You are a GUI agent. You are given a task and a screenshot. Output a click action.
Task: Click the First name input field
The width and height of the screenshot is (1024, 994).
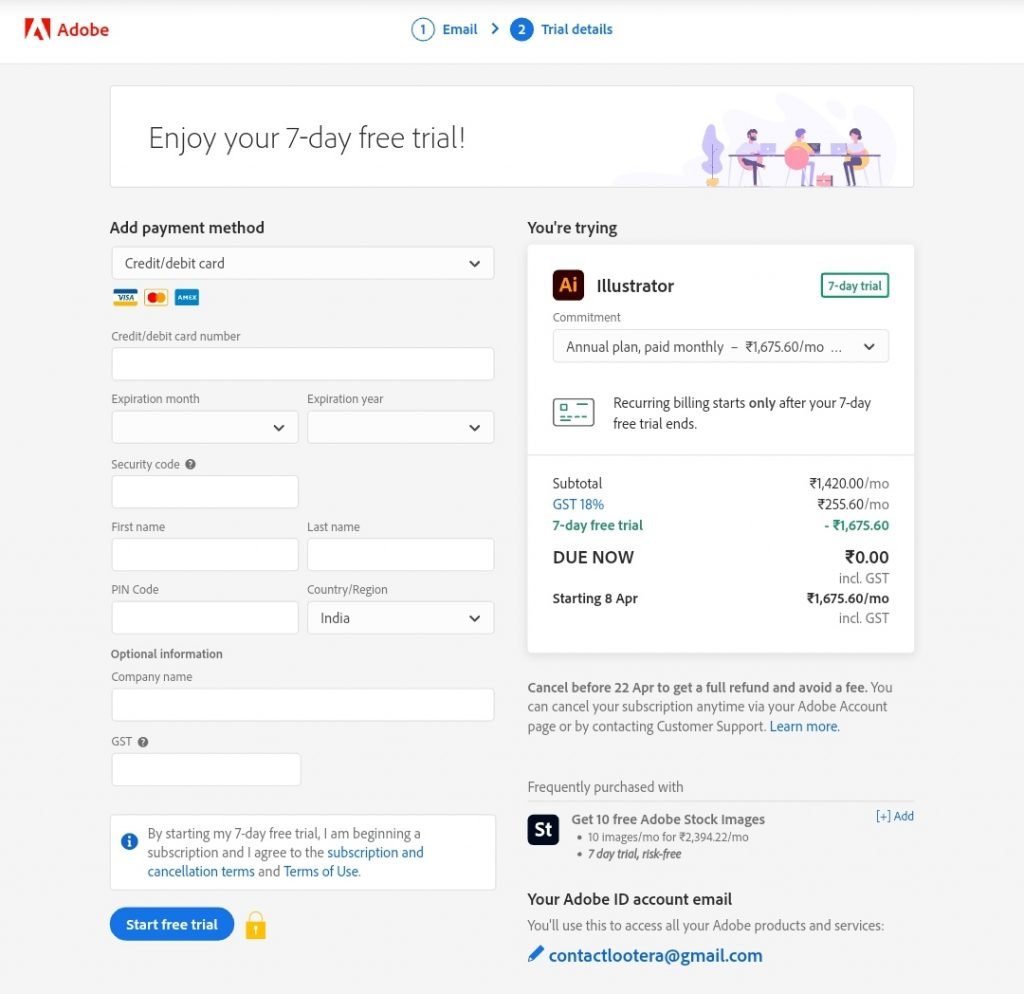tap(204, 554)
